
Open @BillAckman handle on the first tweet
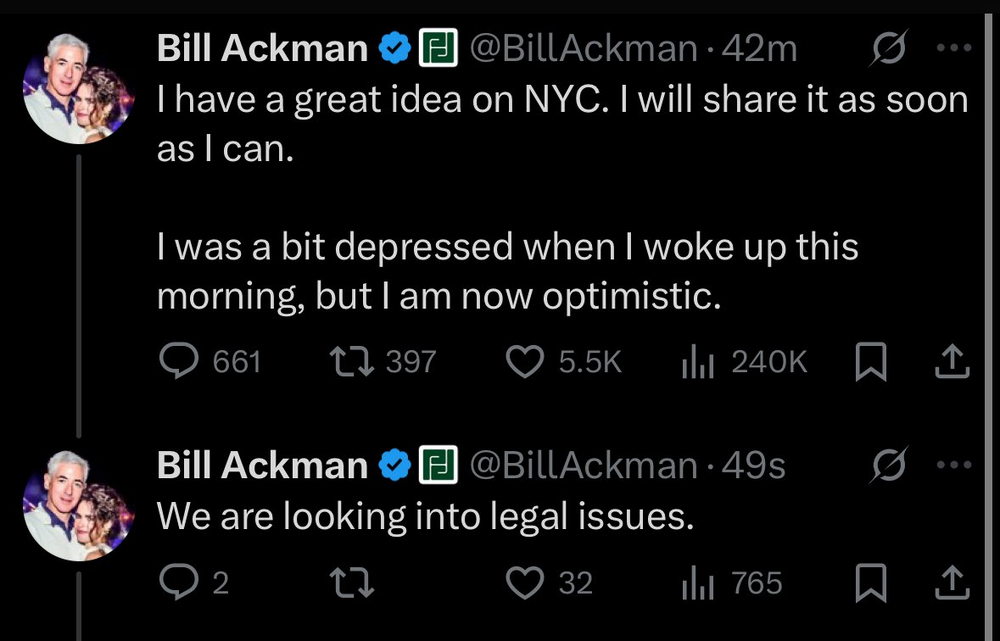[582, 47]
